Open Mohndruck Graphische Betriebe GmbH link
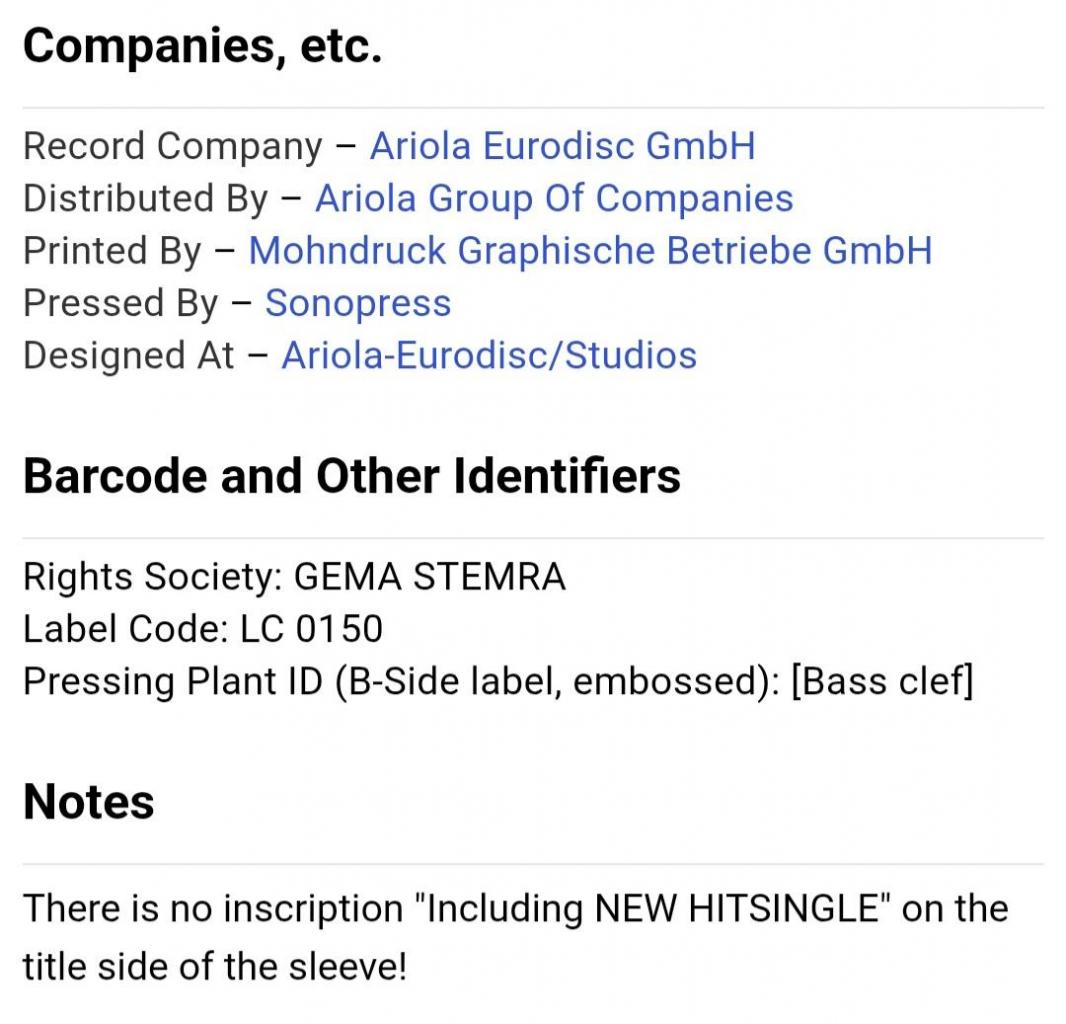 pos(589,251)
